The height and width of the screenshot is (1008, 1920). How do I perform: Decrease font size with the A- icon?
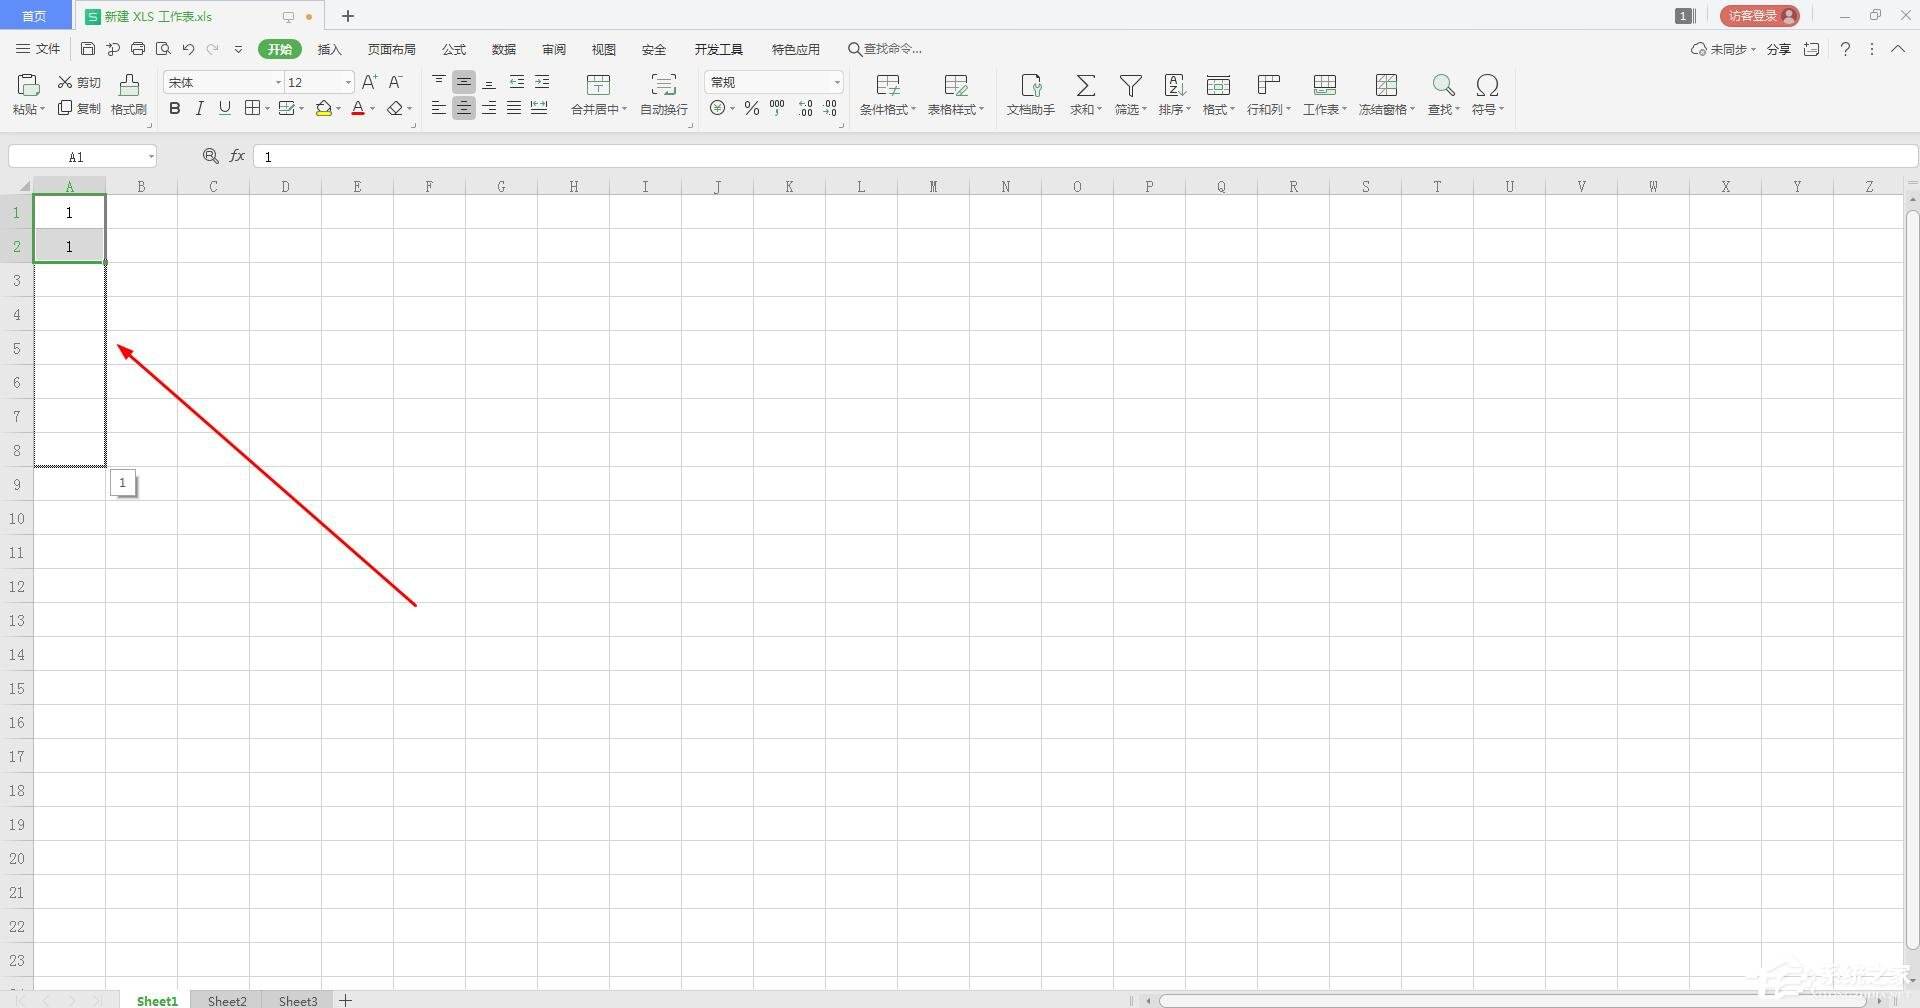(x=396, y=82)
